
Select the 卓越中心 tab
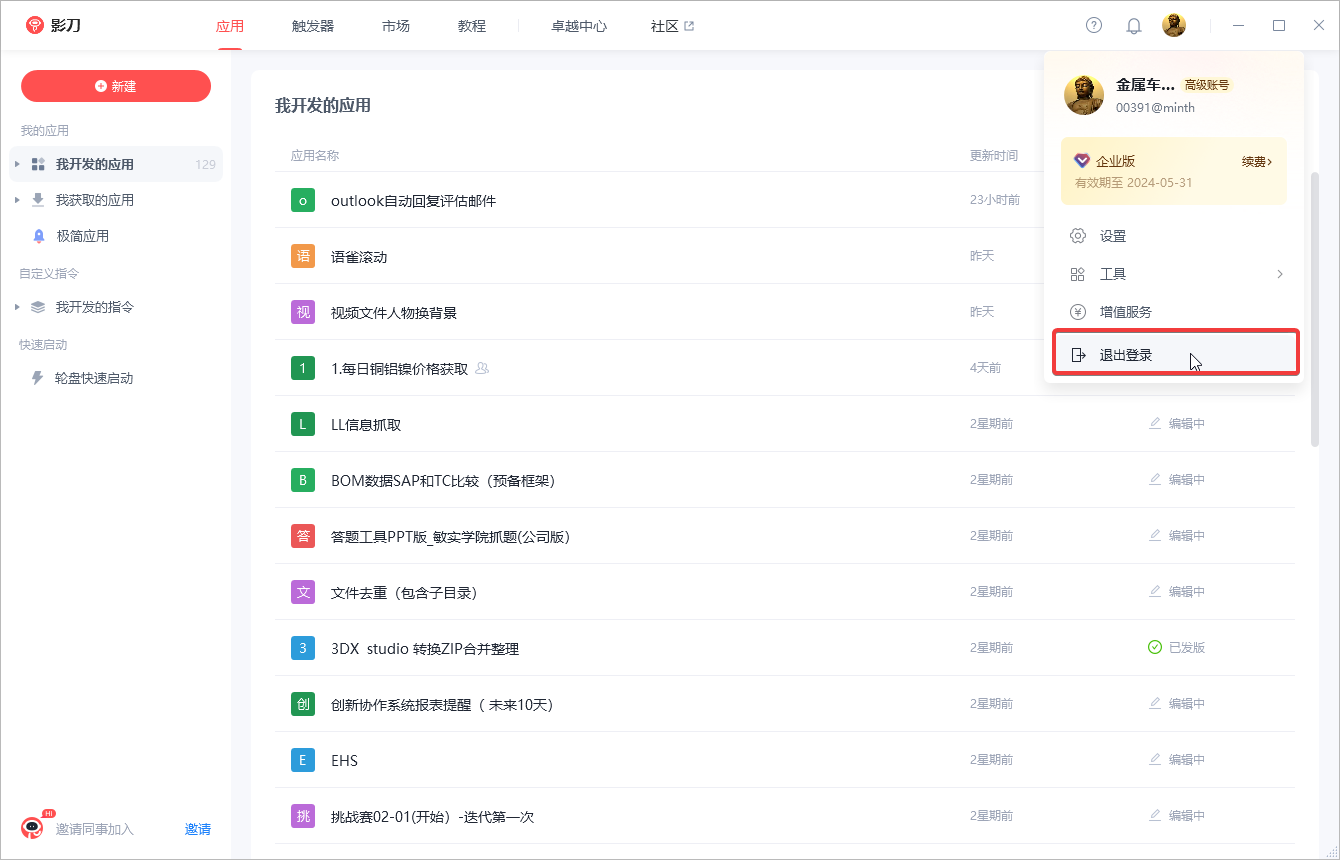(x=579, y=26)
